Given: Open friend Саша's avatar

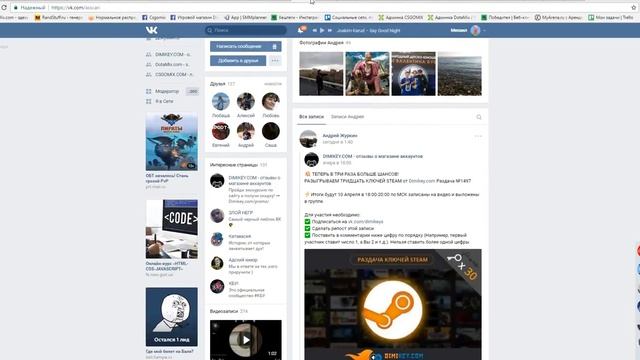Looking at the screenshot, I should pos(271,131).
